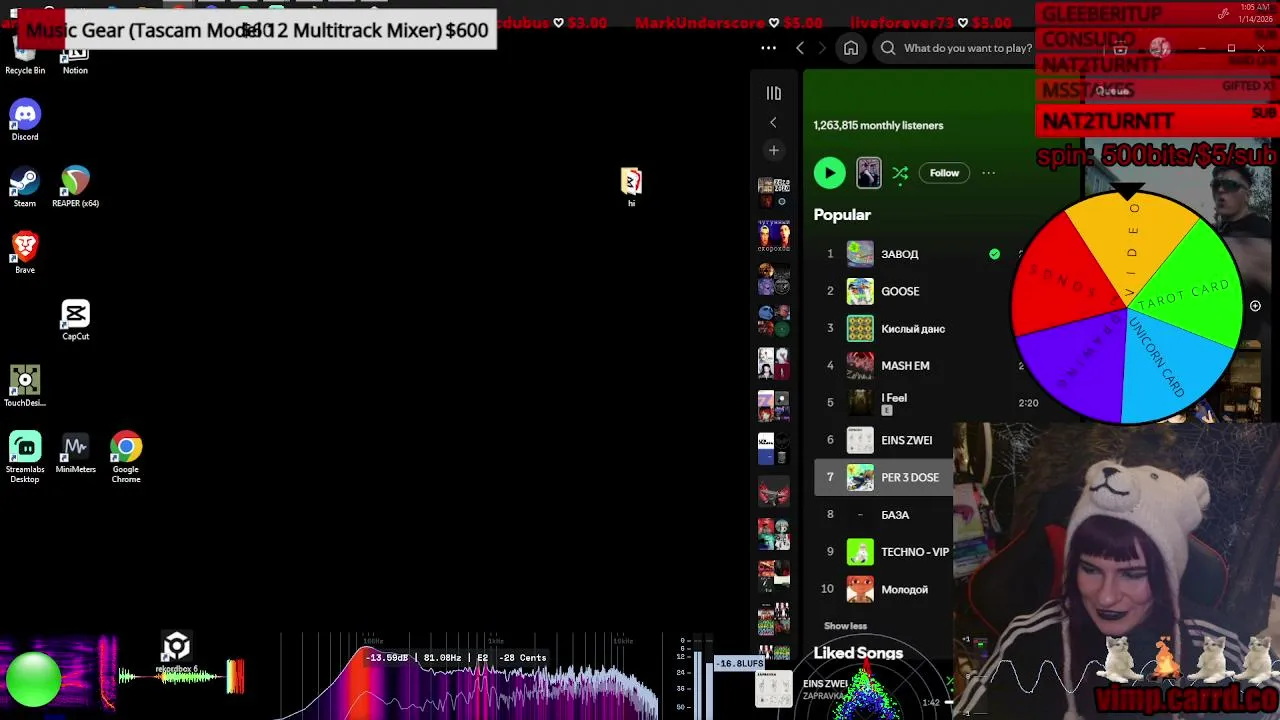Open ZAPRAVKA artist link in now playing
The width and height of the screenshot is (1280, 720).
[x=824, y=696]
